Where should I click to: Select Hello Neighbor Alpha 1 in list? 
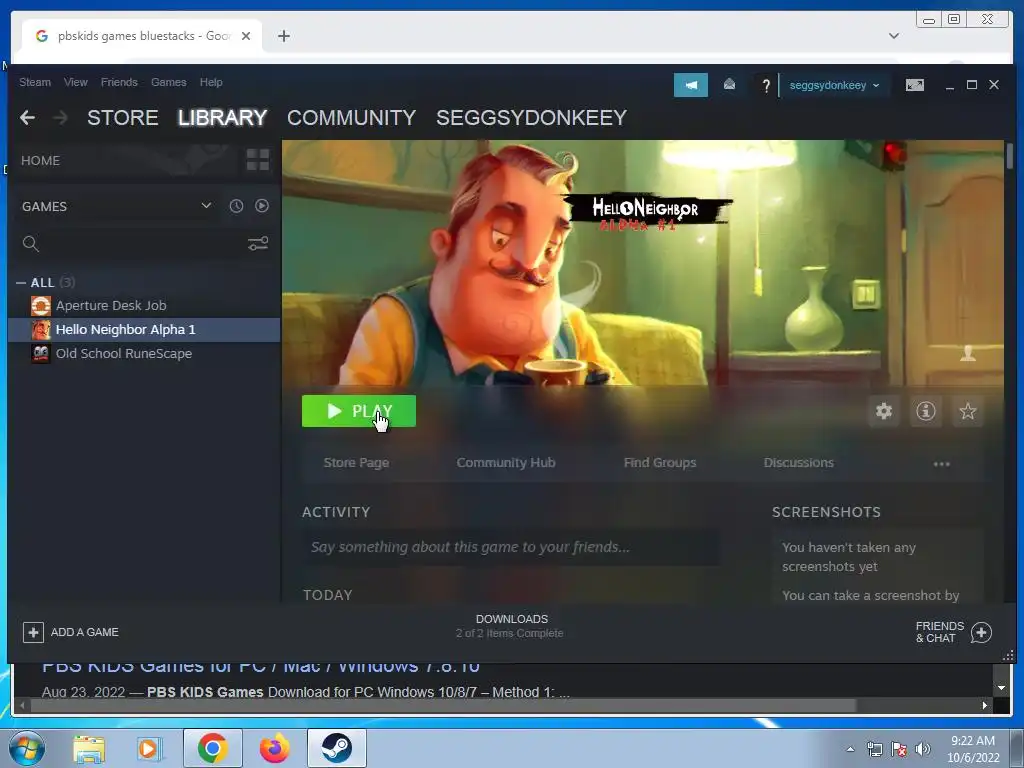[x=144, y=330]
